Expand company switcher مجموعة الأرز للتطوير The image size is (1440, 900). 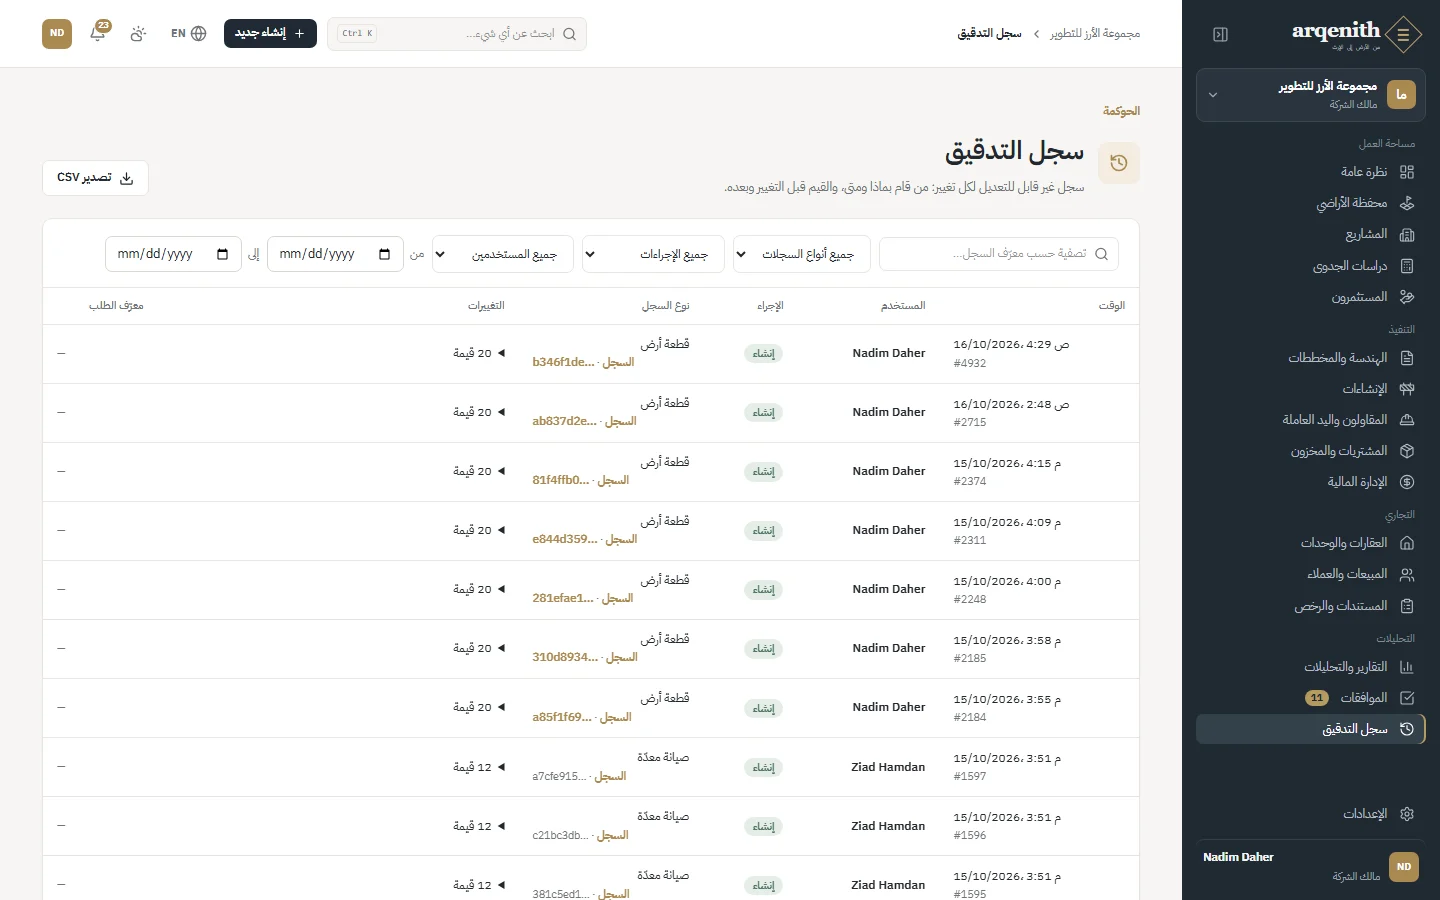[x=1311, y=95]
